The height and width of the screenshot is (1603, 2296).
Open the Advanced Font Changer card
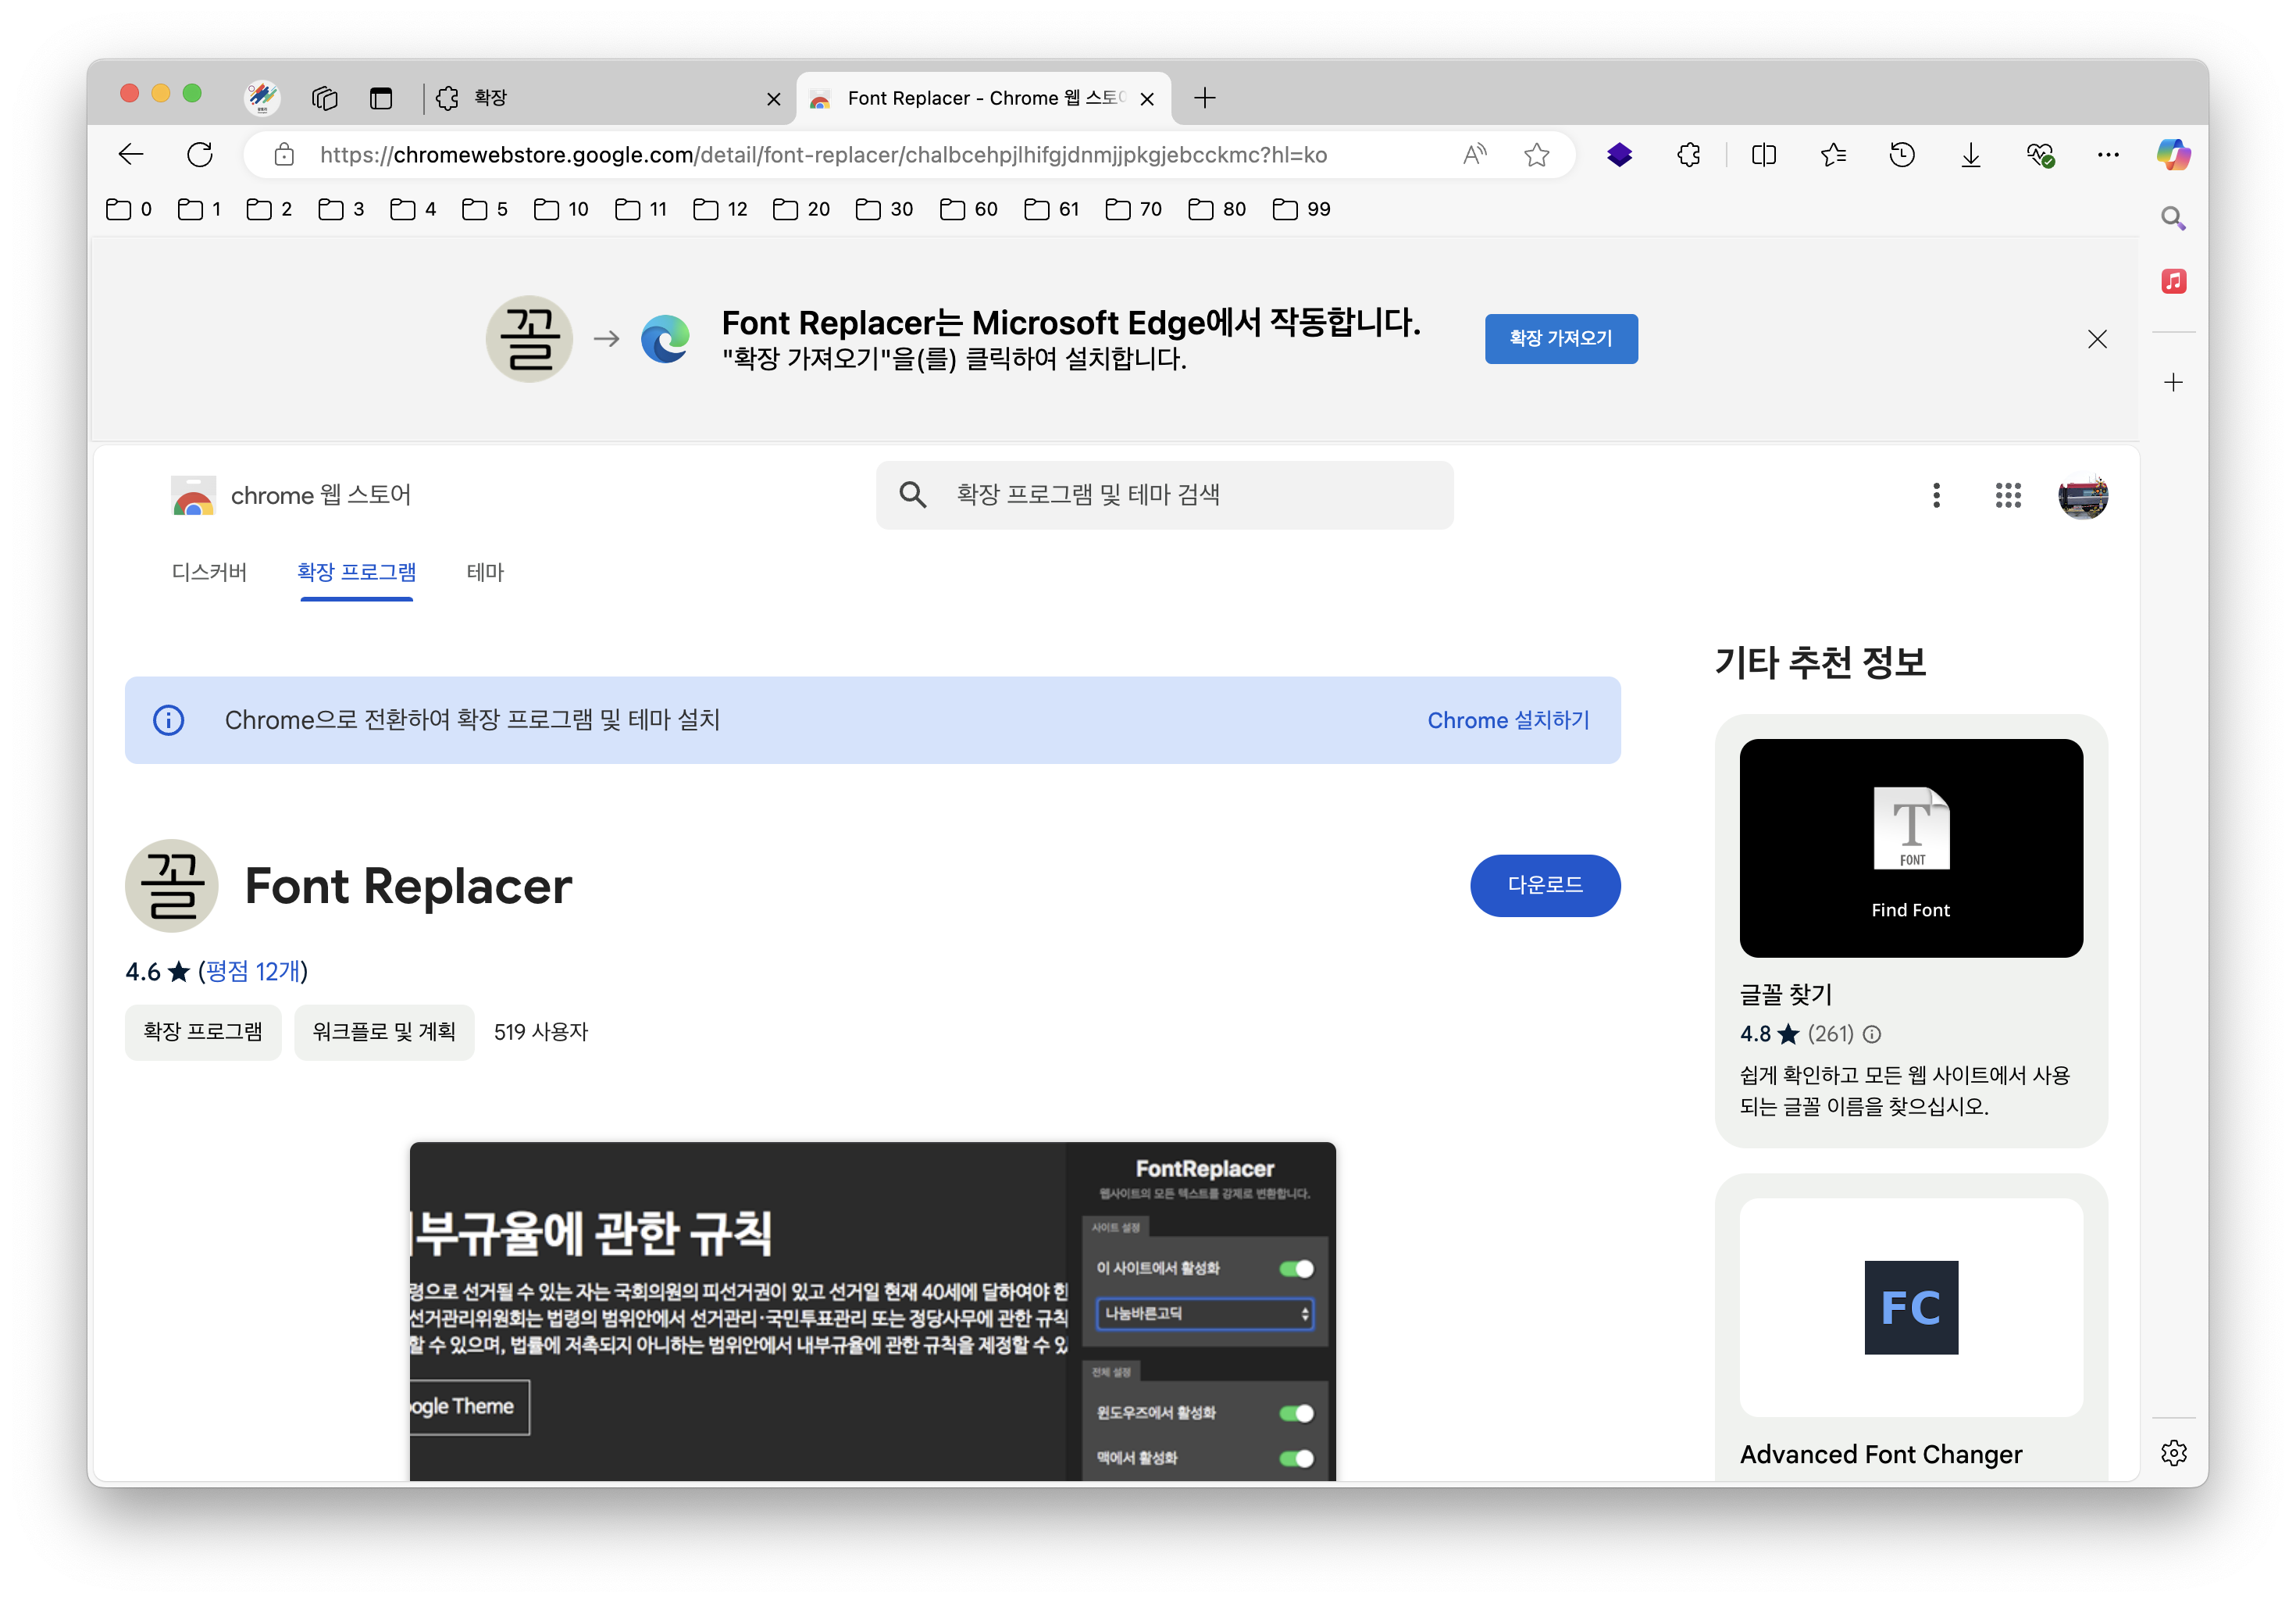point(1910,1327)
